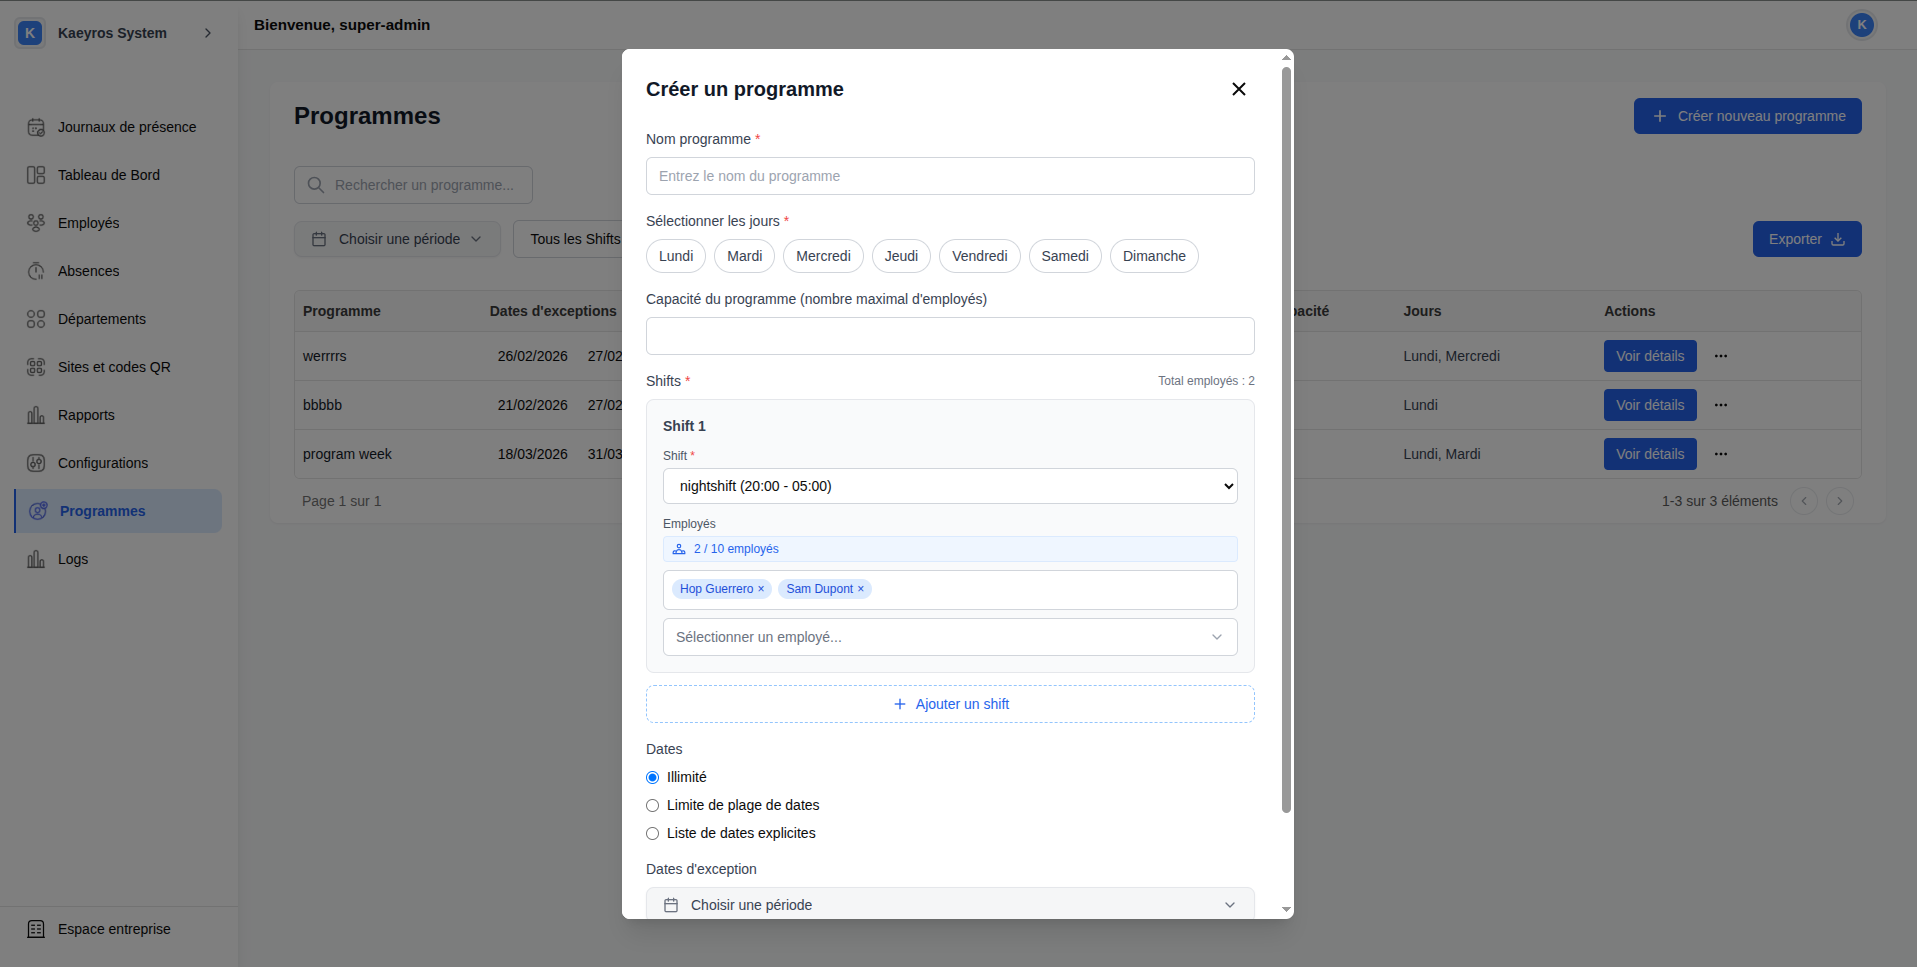
Task: Select the Illimité radio option
Action: click(653, 777)
